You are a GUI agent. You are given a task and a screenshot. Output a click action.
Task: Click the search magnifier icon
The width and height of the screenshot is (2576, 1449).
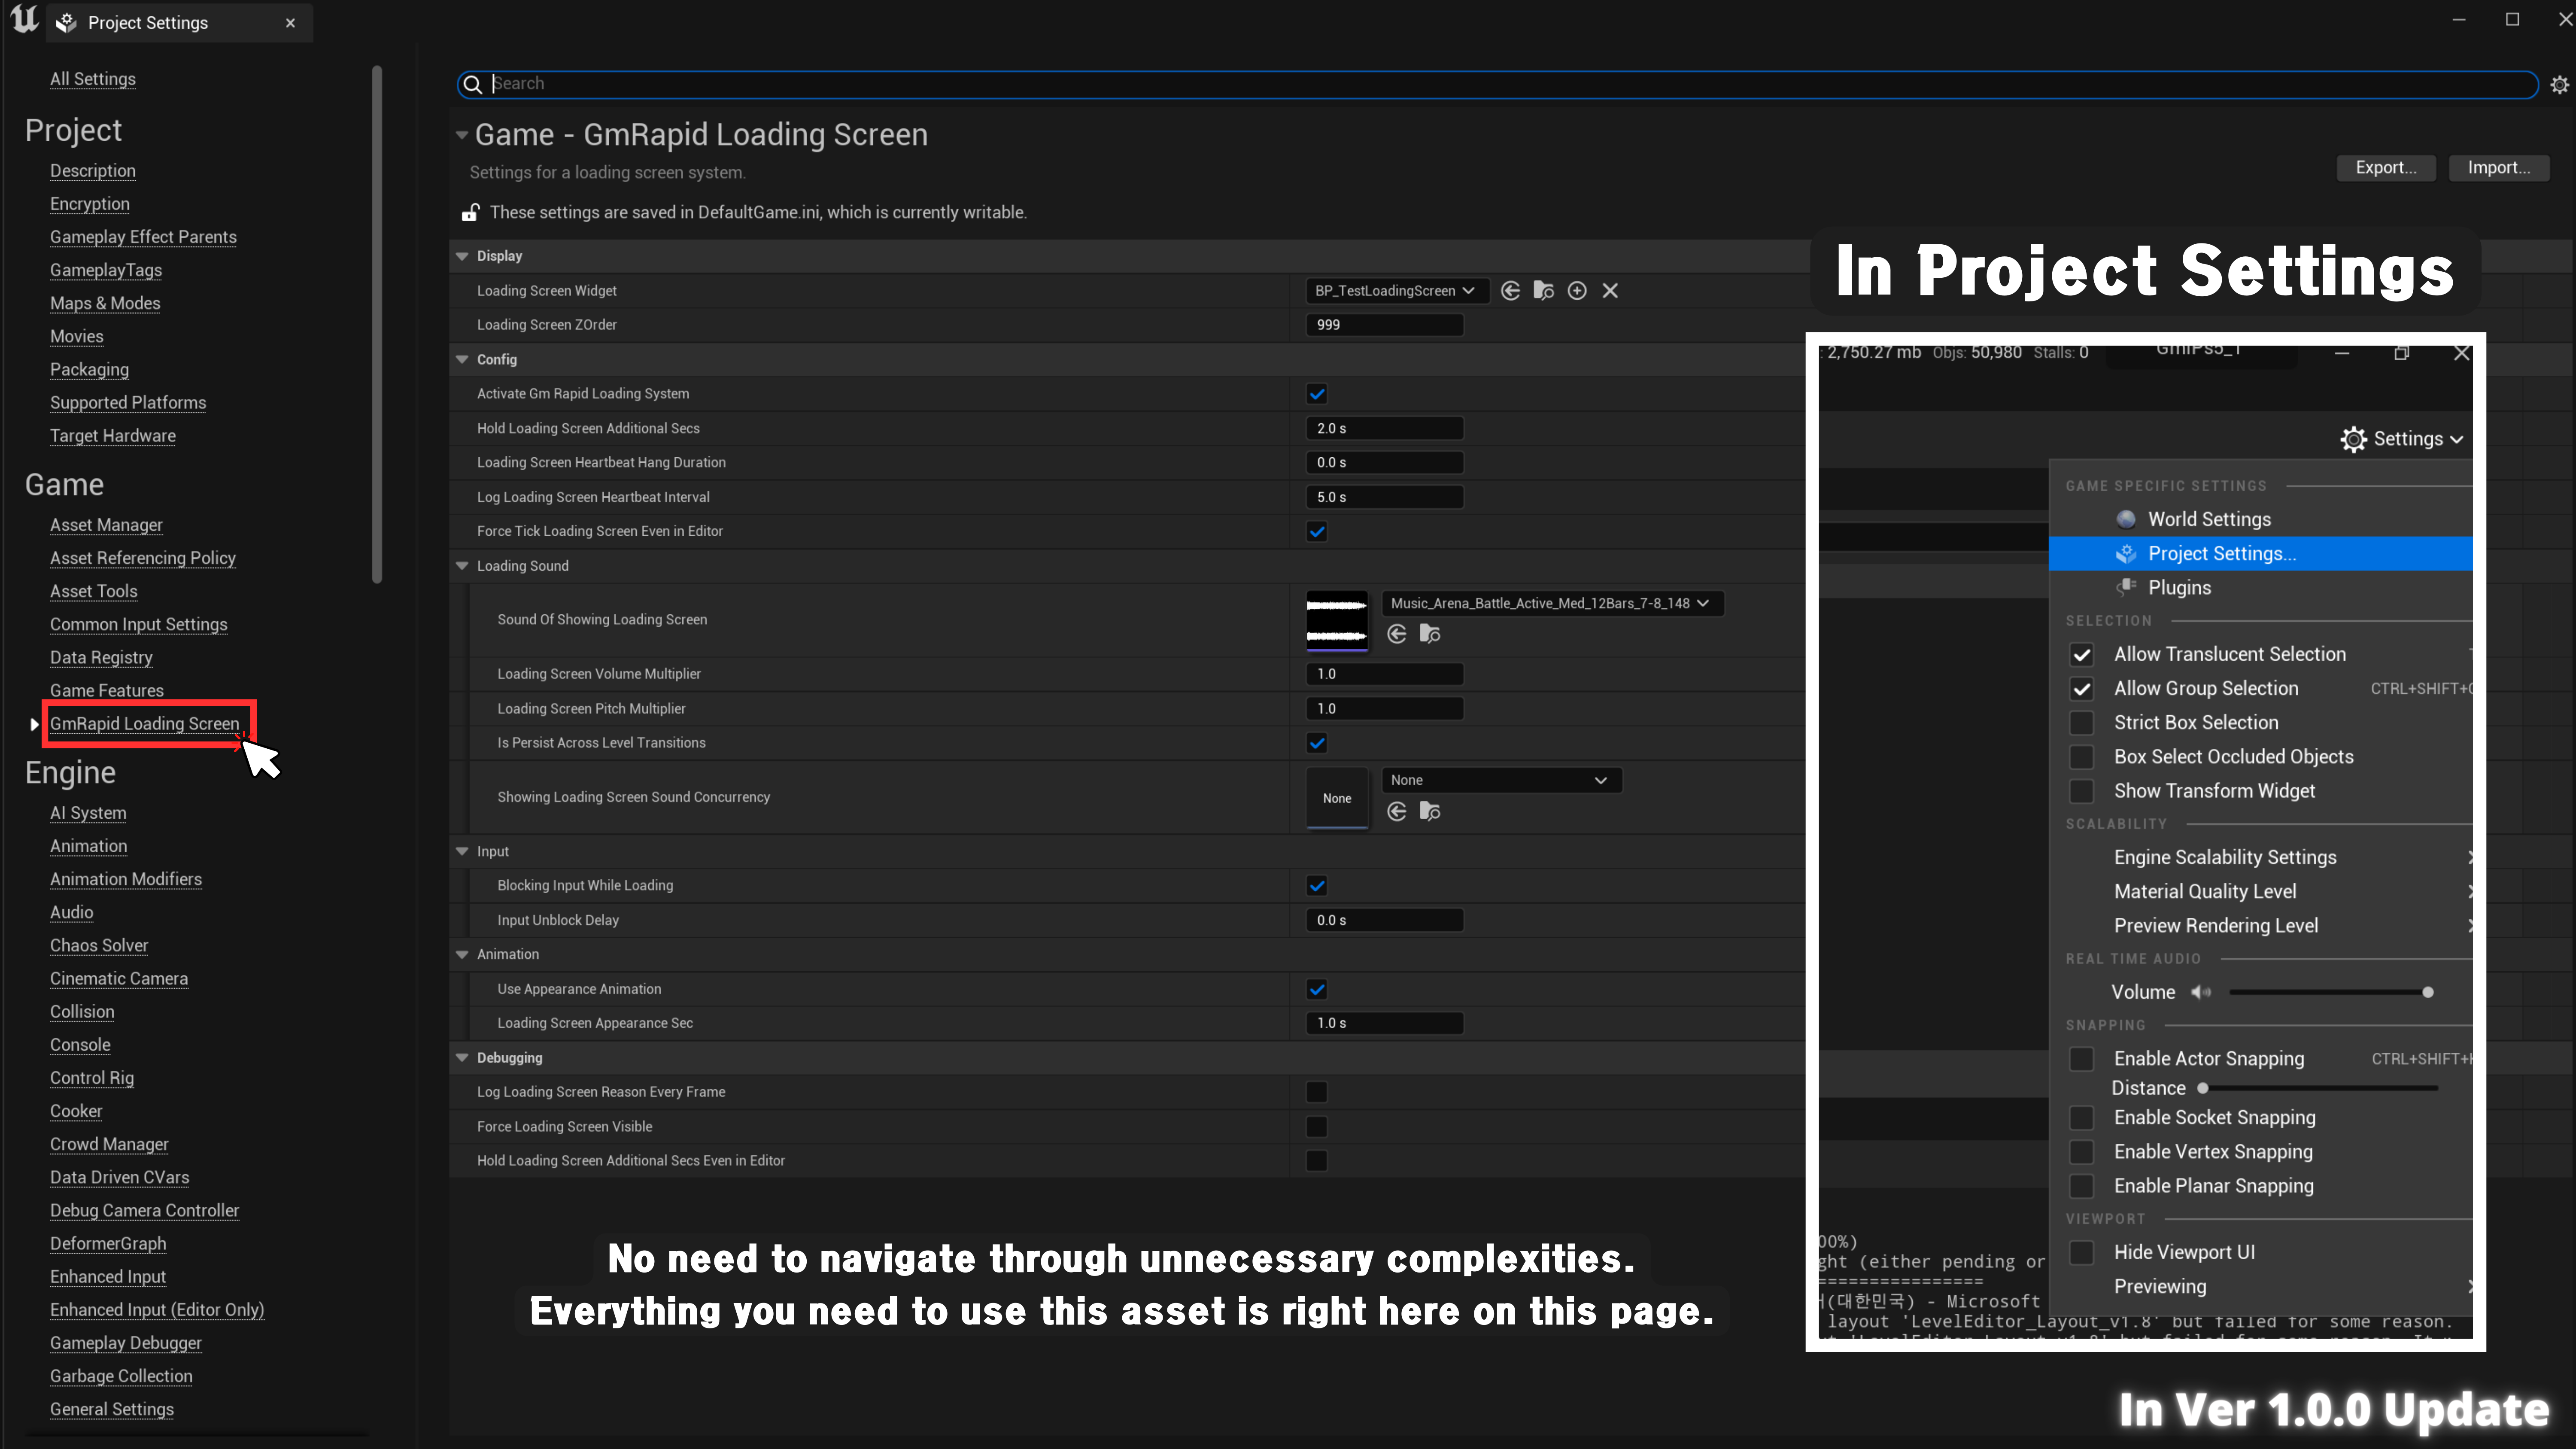473,84
